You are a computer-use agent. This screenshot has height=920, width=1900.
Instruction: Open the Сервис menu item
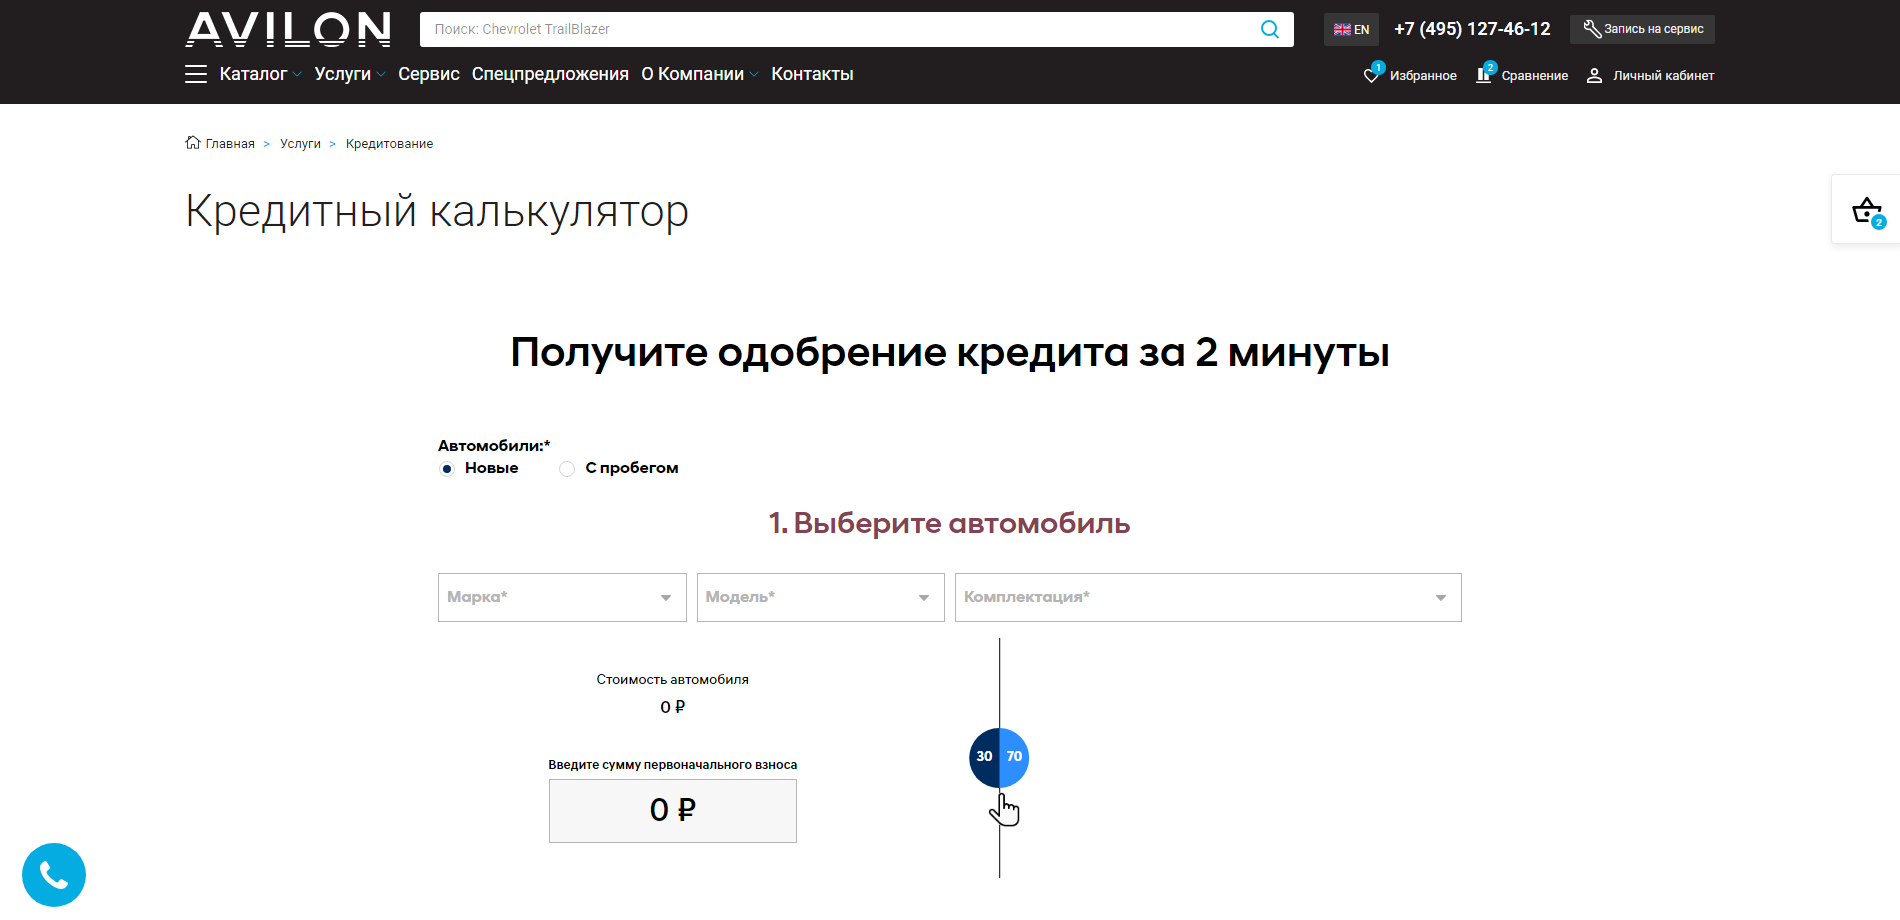pyautogui.click(x=429, y=74)
